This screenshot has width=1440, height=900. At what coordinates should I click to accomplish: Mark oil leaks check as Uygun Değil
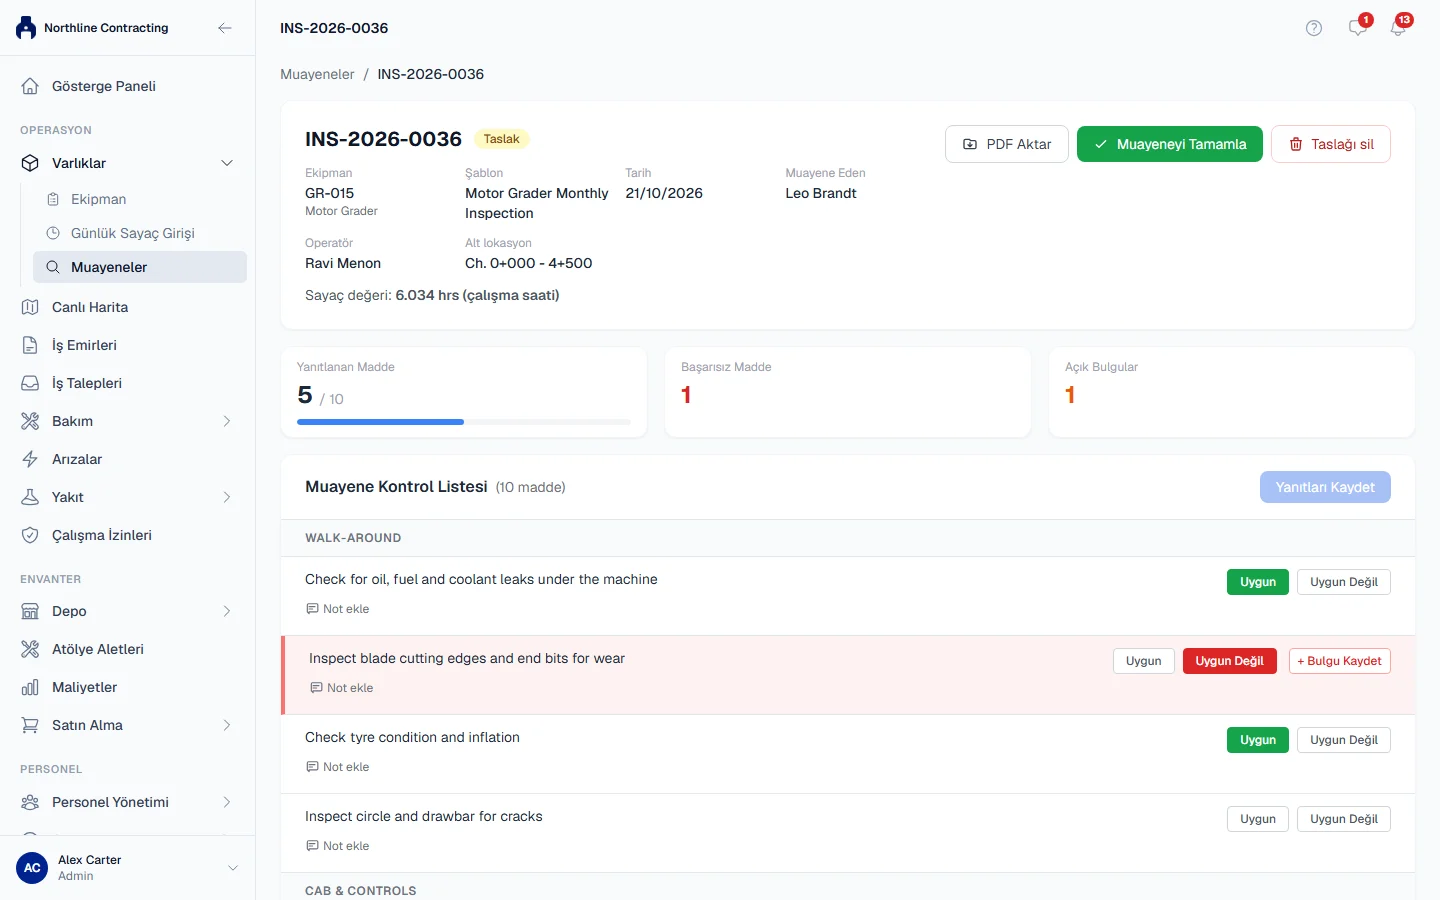click(1344, 582)
